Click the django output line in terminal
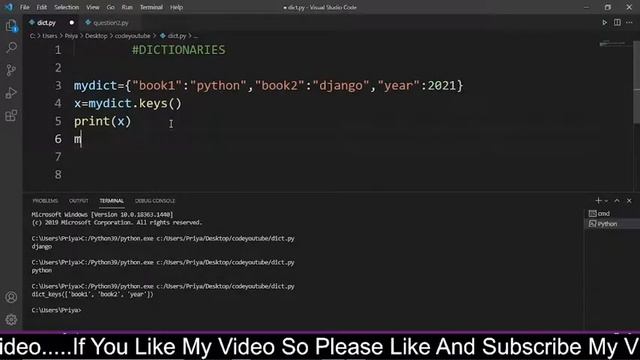This screenshot has width=640, height=360. 42,247
